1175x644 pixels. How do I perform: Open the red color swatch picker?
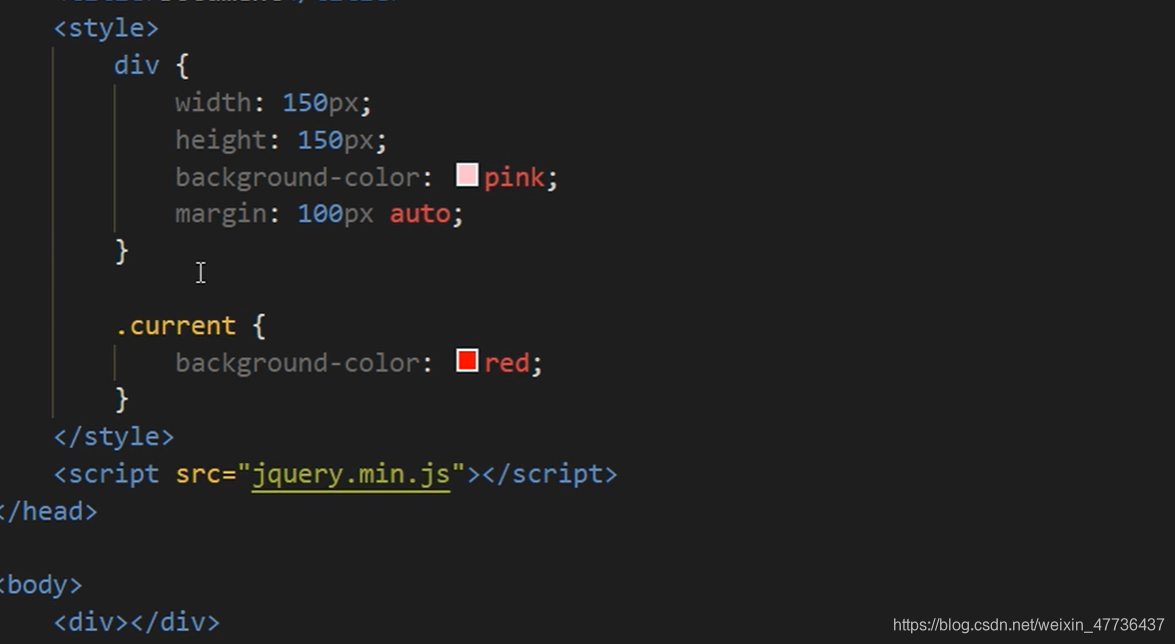[467, 361]
